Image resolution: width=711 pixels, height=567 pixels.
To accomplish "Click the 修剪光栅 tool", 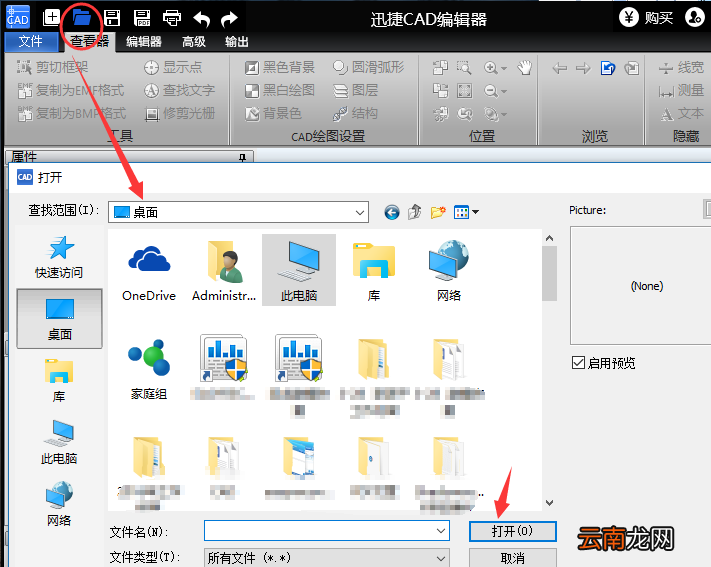I will tap(179, 113).
